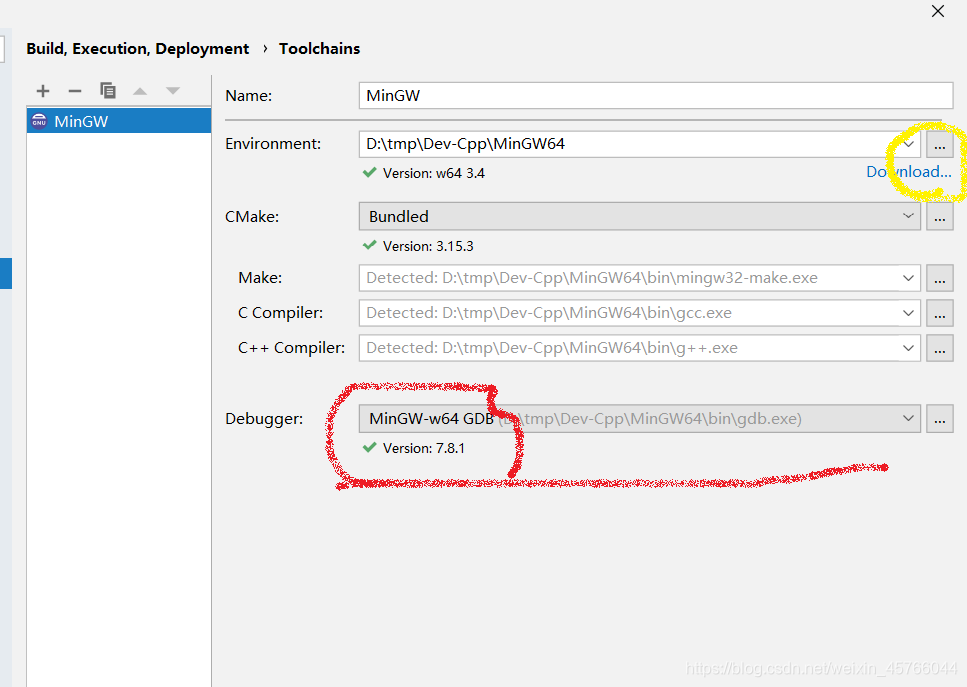Move toolchain up with arrow icon
The image size is (967, 687).
[140, 91]
